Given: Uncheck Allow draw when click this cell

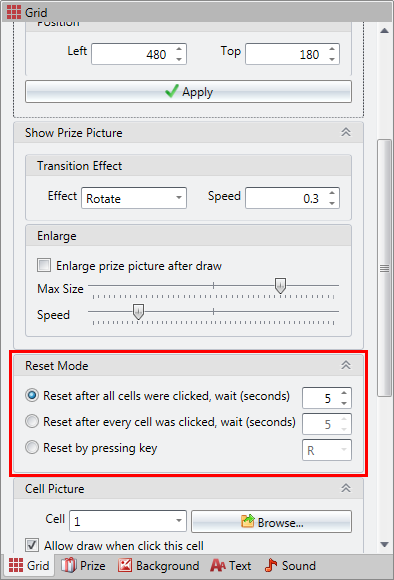Looking at the screenshot, I should pyautogui.click(x=32, y=545).
